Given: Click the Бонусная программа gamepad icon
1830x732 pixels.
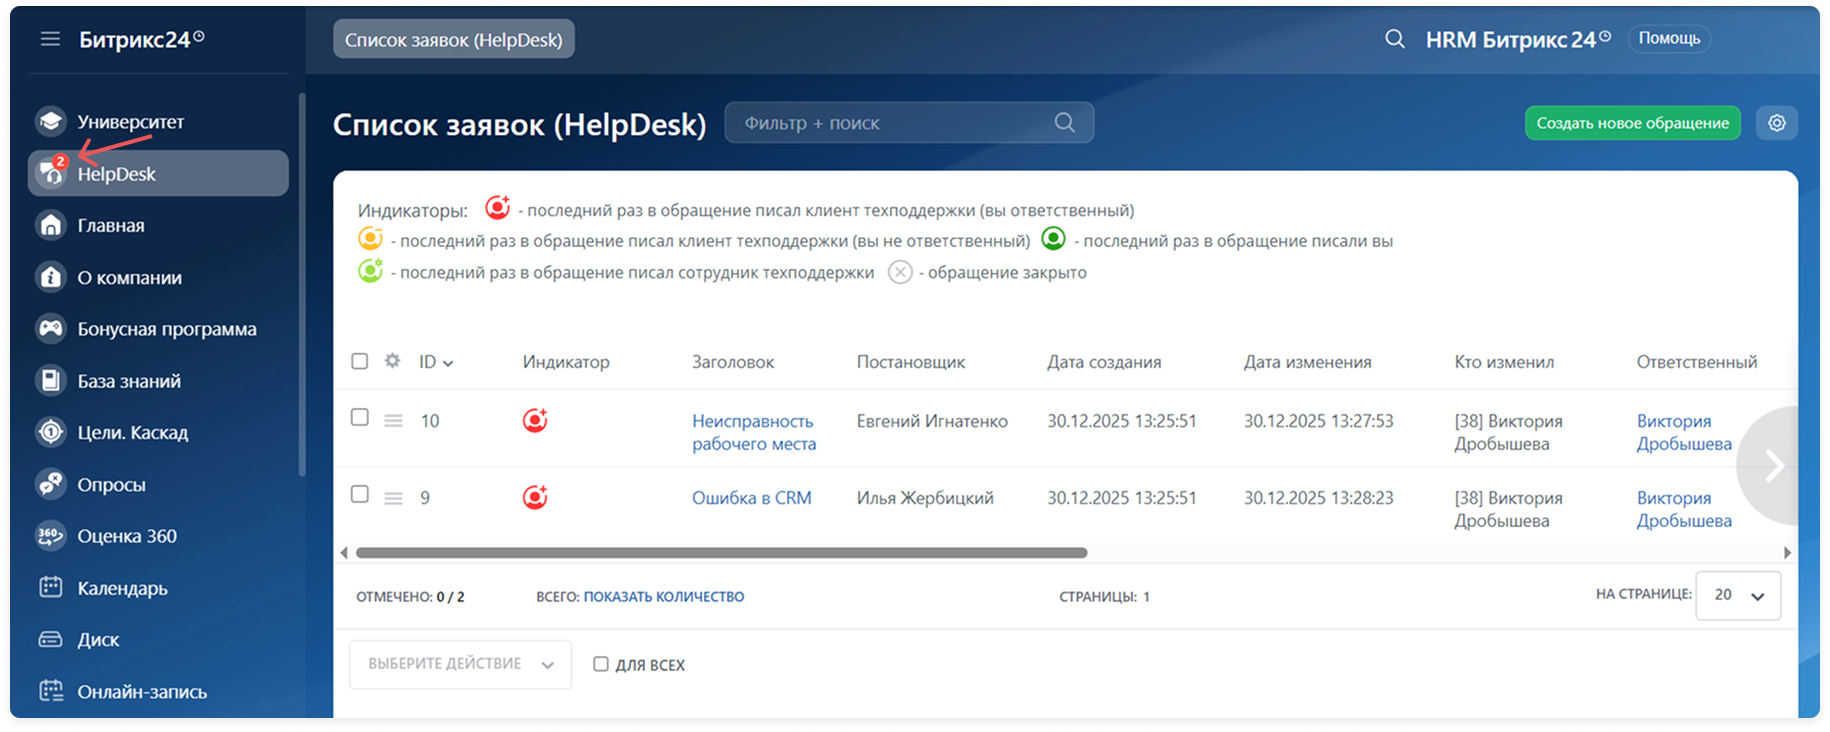Looking at the screenshot, I should pyautogui.click(x=50, y=329).
